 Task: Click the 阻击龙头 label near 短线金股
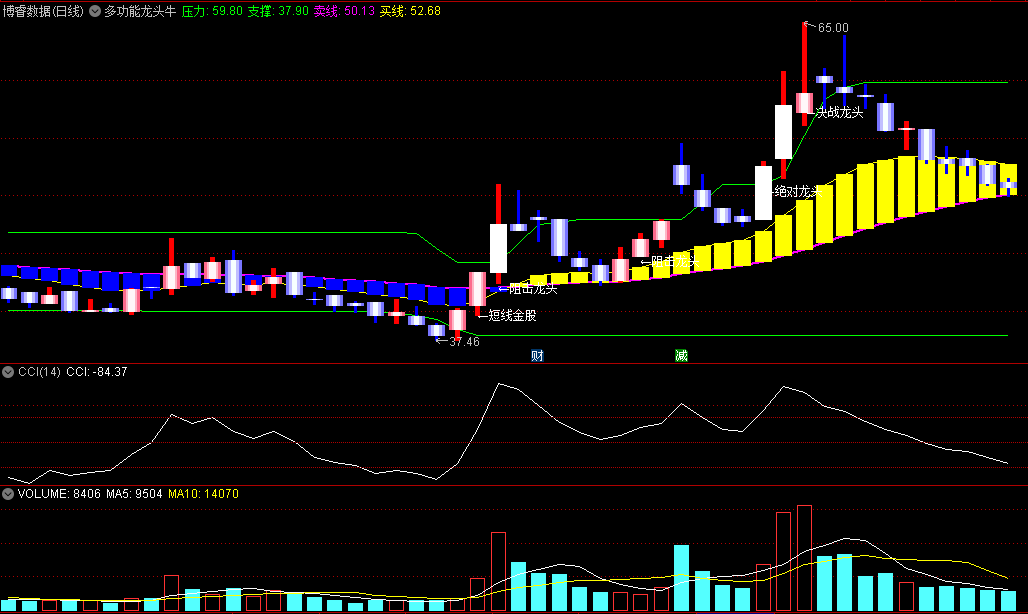click(533, 289)
